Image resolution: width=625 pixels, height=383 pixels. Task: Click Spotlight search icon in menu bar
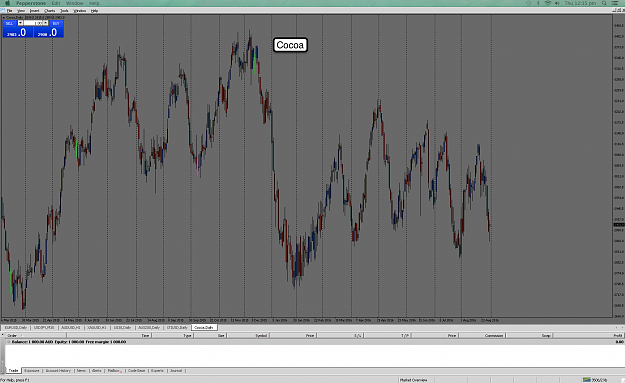604,3
